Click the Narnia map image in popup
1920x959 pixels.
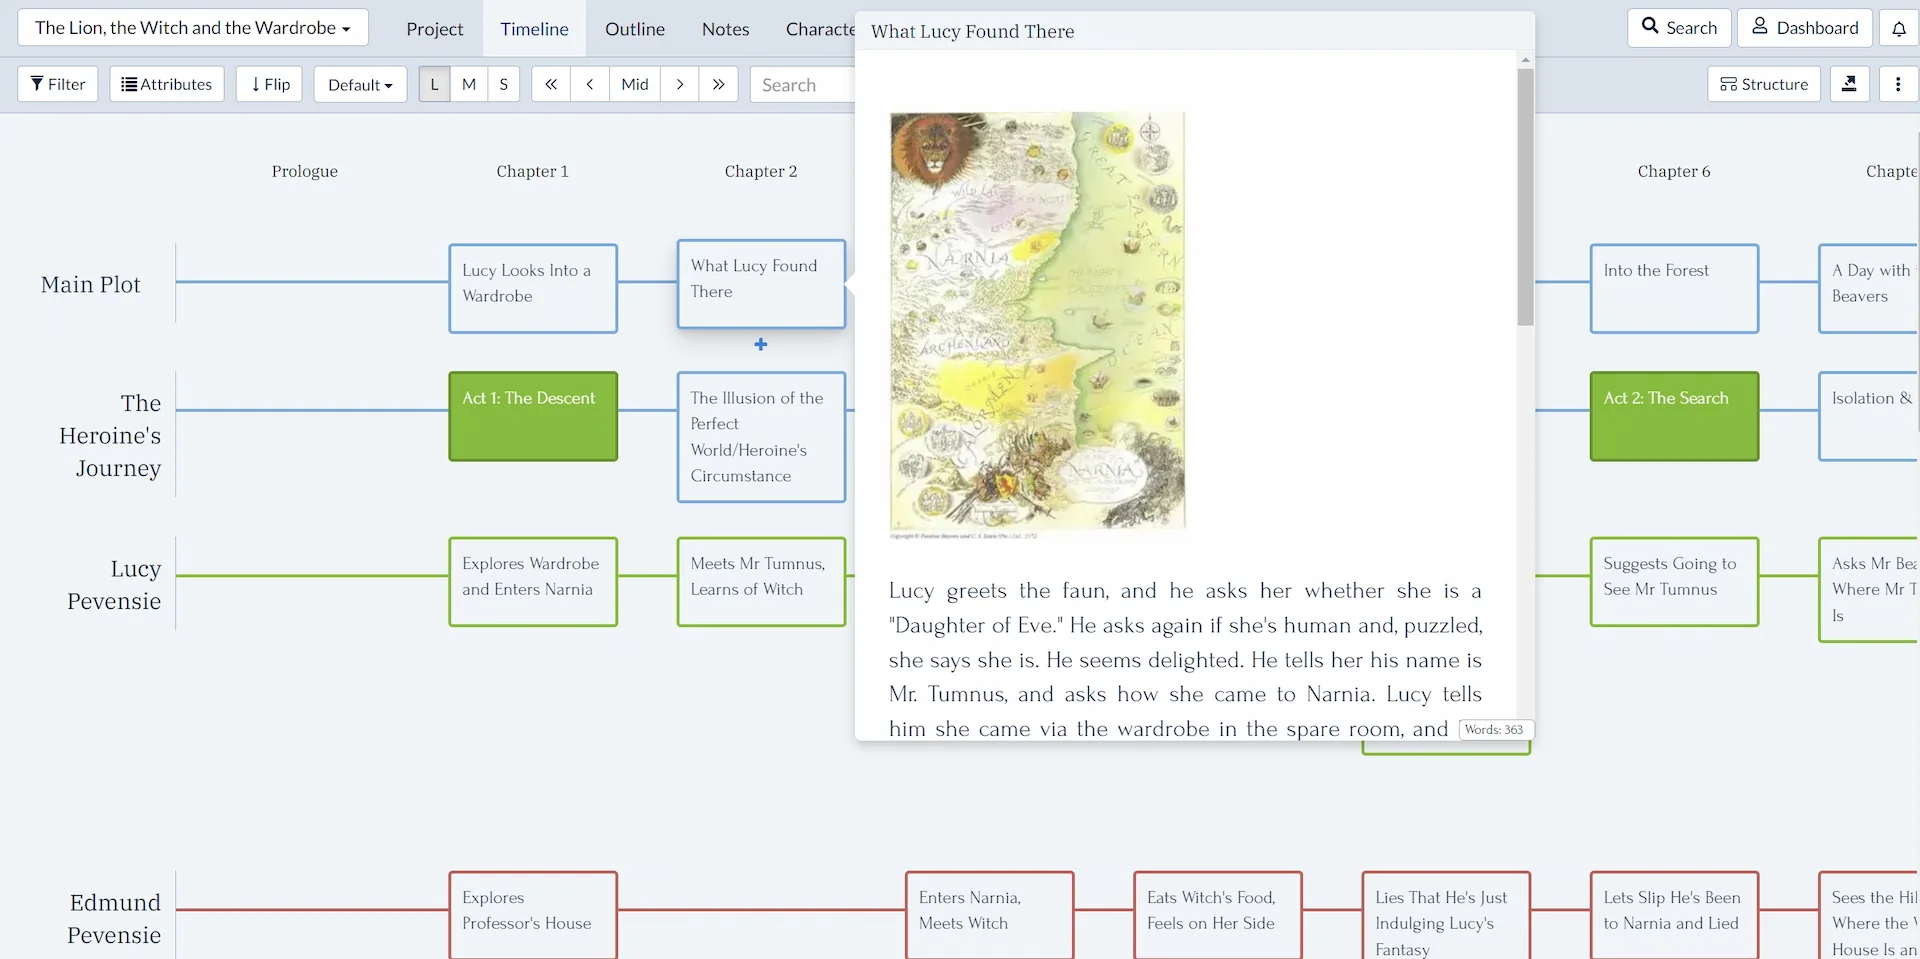(1037, 321)
